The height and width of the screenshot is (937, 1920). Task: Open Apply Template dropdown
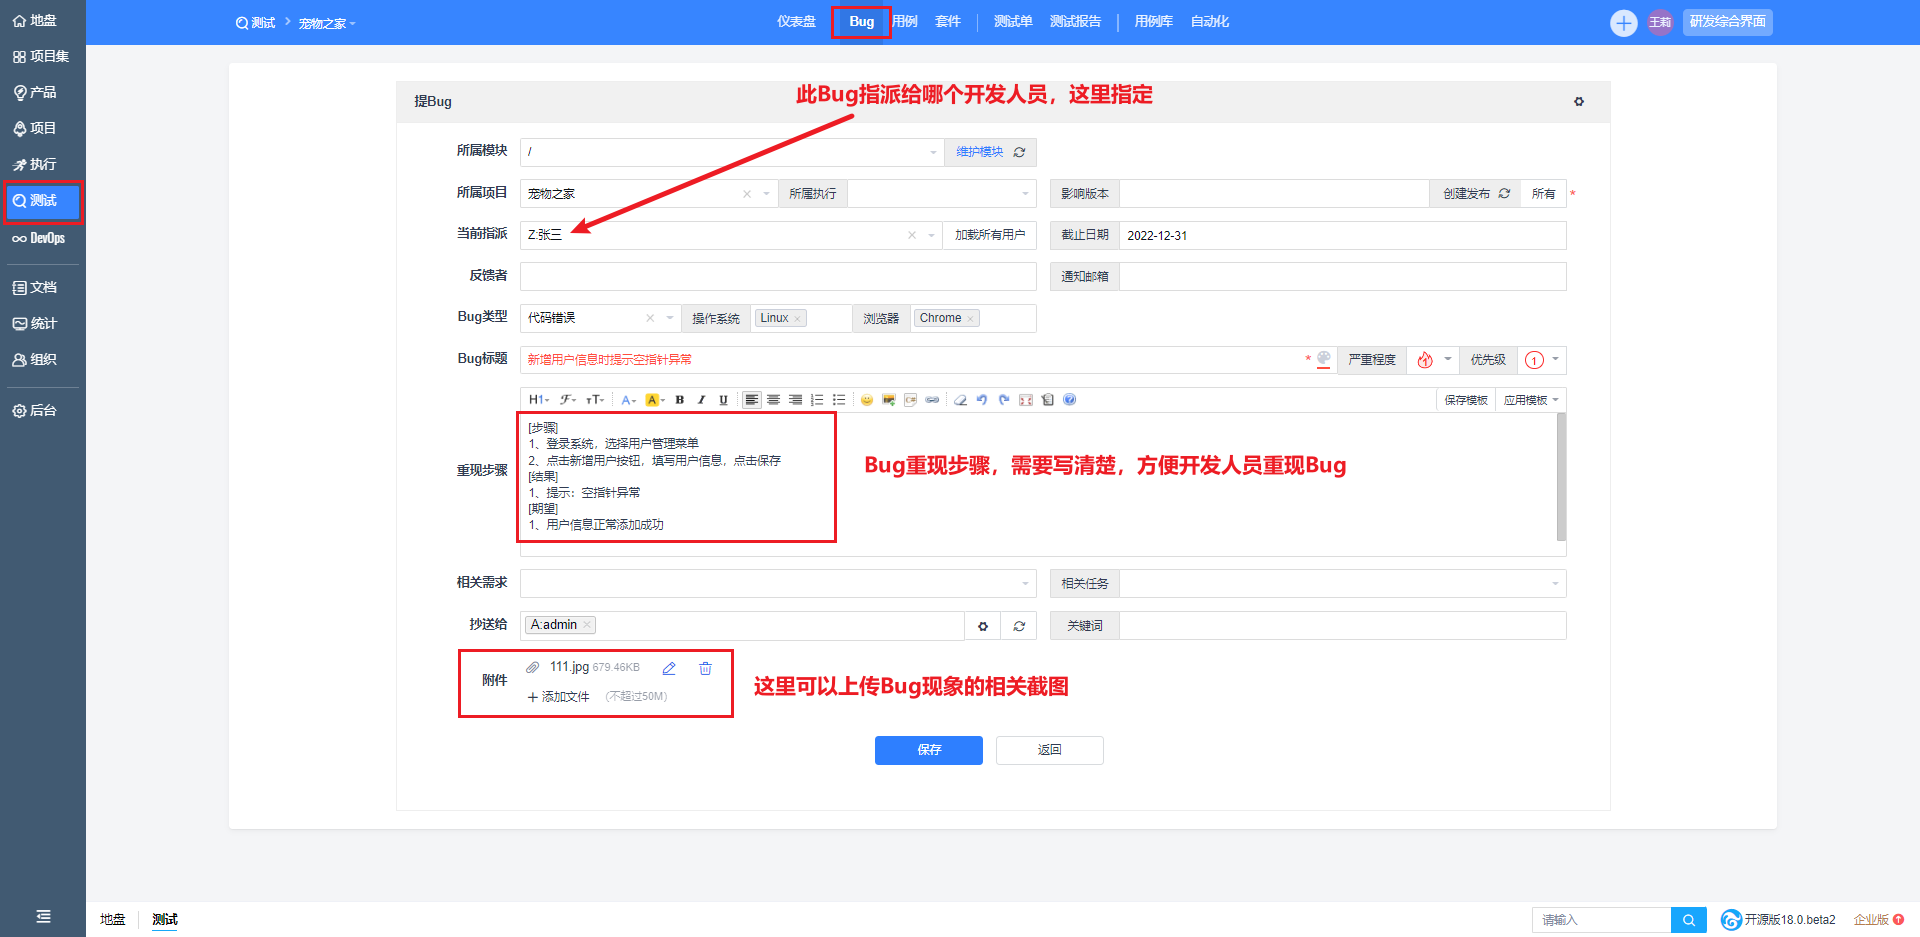coord(1531,400)
